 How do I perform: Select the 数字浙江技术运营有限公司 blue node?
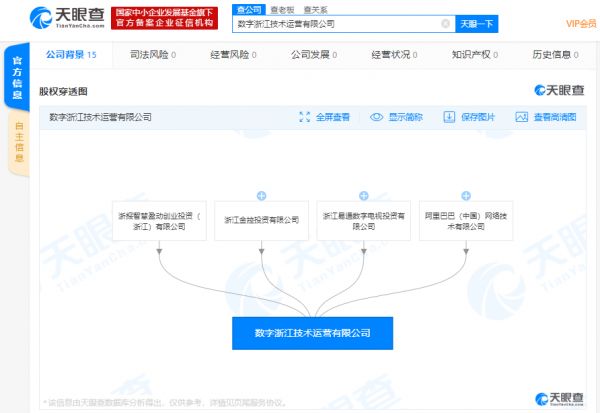[313, 333]
